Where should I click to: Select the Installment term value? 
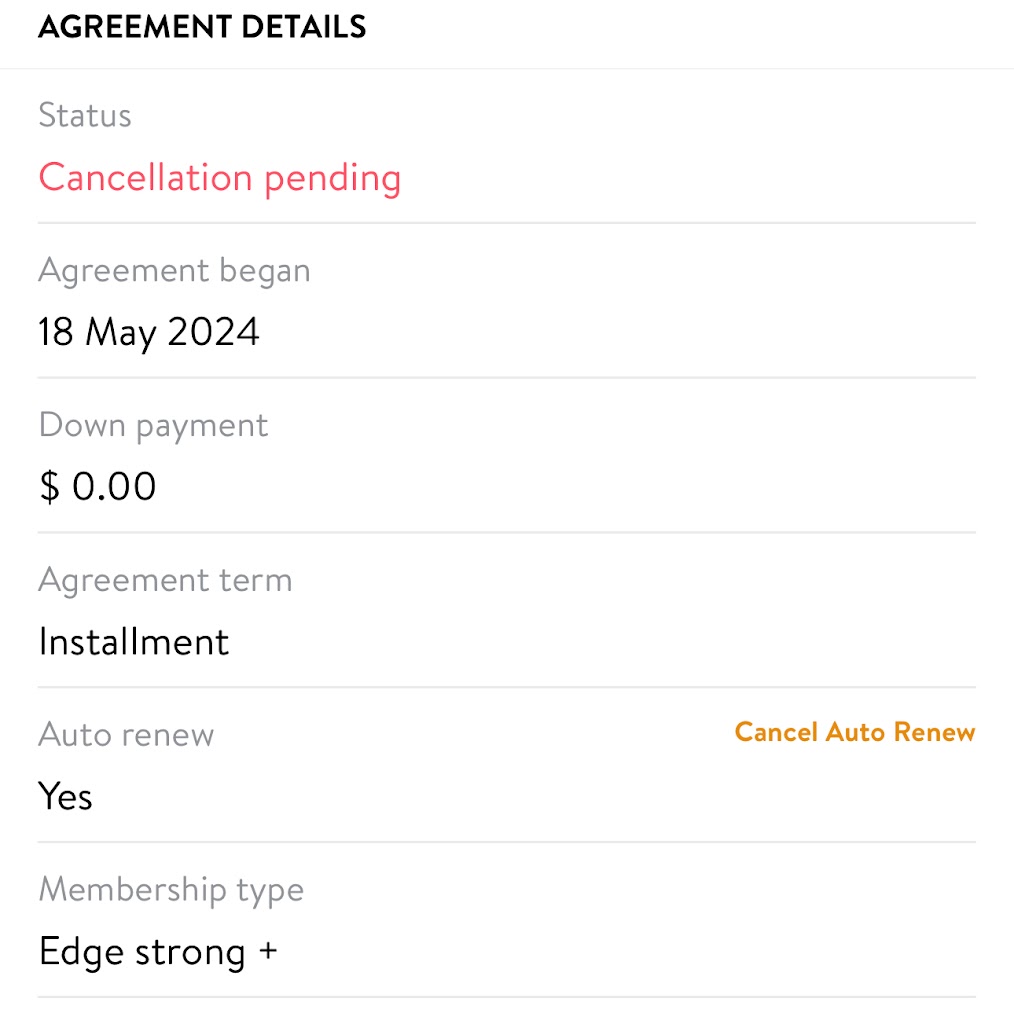point(134,642)
